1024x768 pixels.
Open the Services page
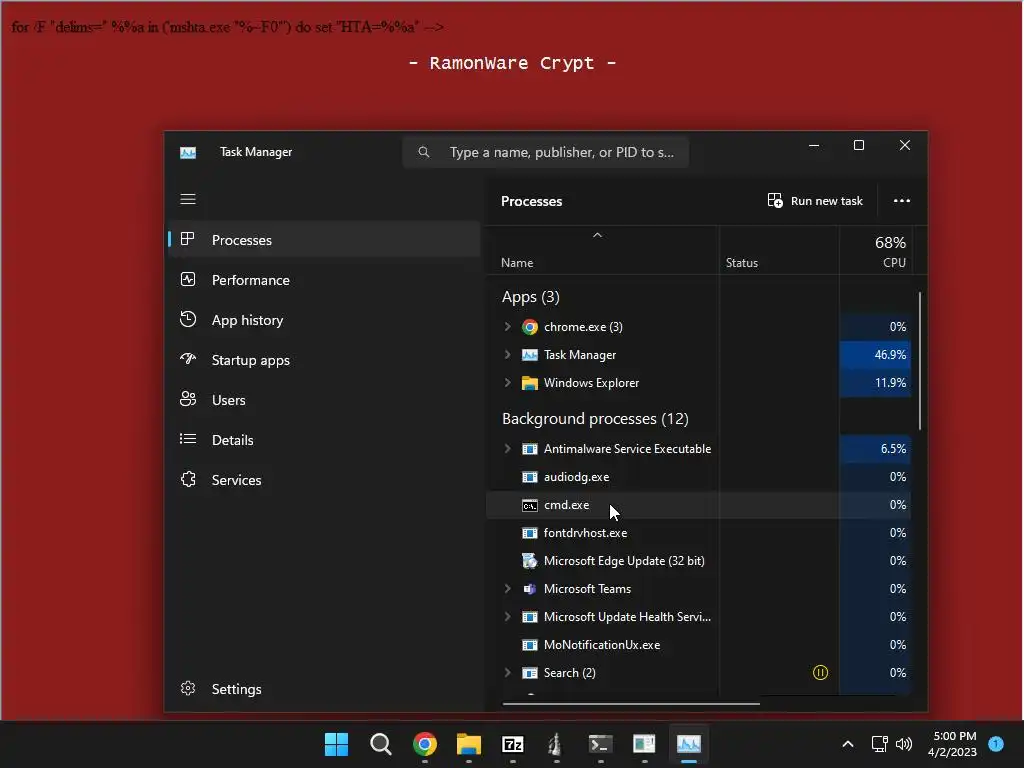[325, 480]
